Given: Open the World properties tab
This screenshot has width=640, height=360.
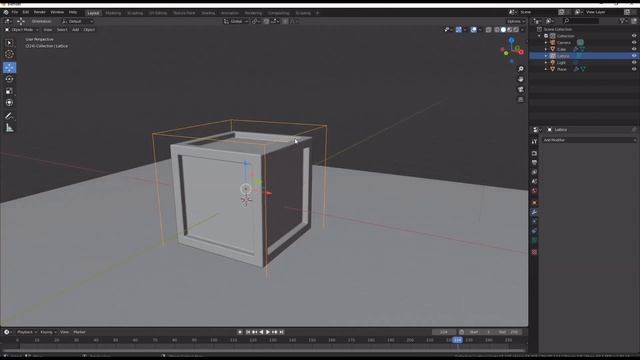Looking at the screenshot, I should [534, 191].
